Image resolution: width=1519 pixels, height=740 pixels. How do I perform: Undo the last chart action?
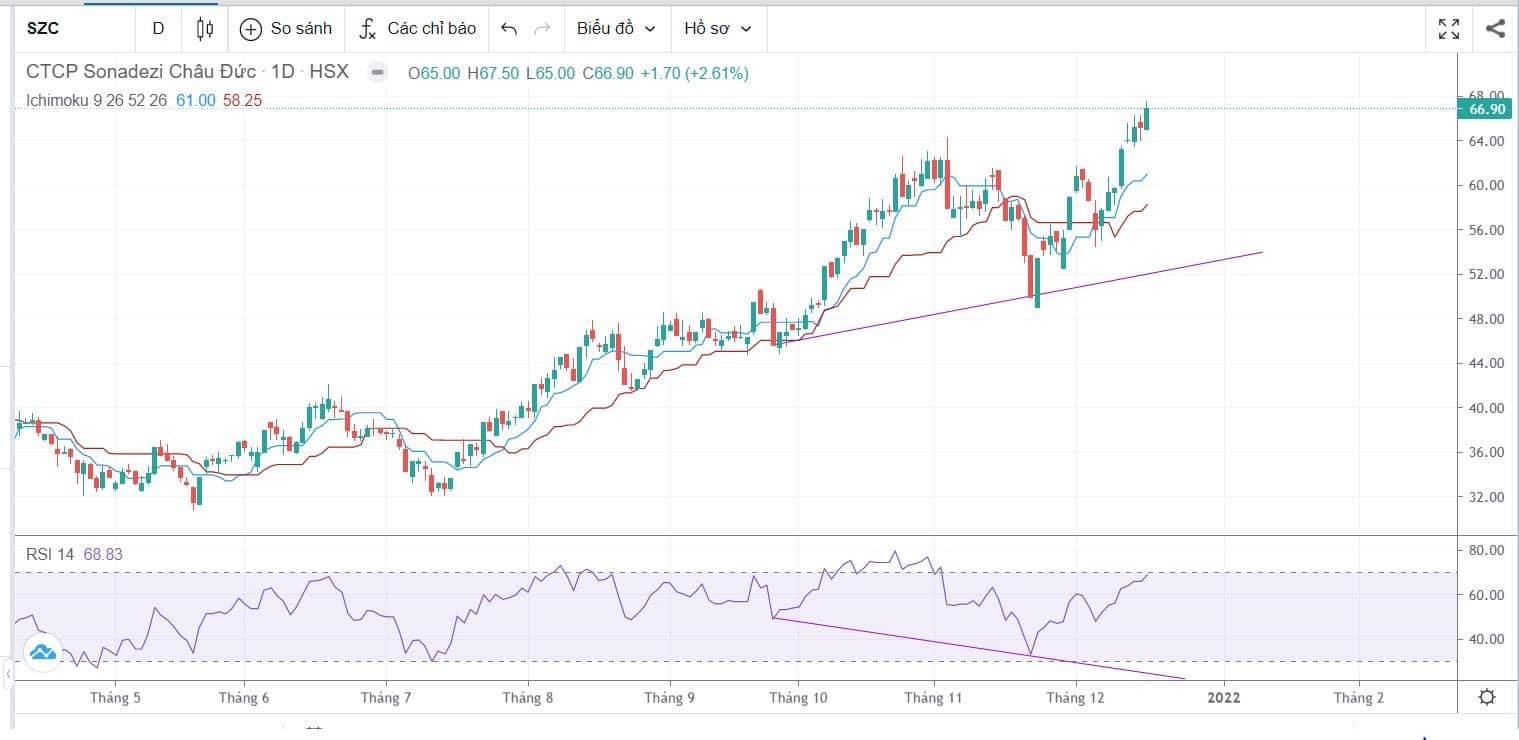click(509, 28)
